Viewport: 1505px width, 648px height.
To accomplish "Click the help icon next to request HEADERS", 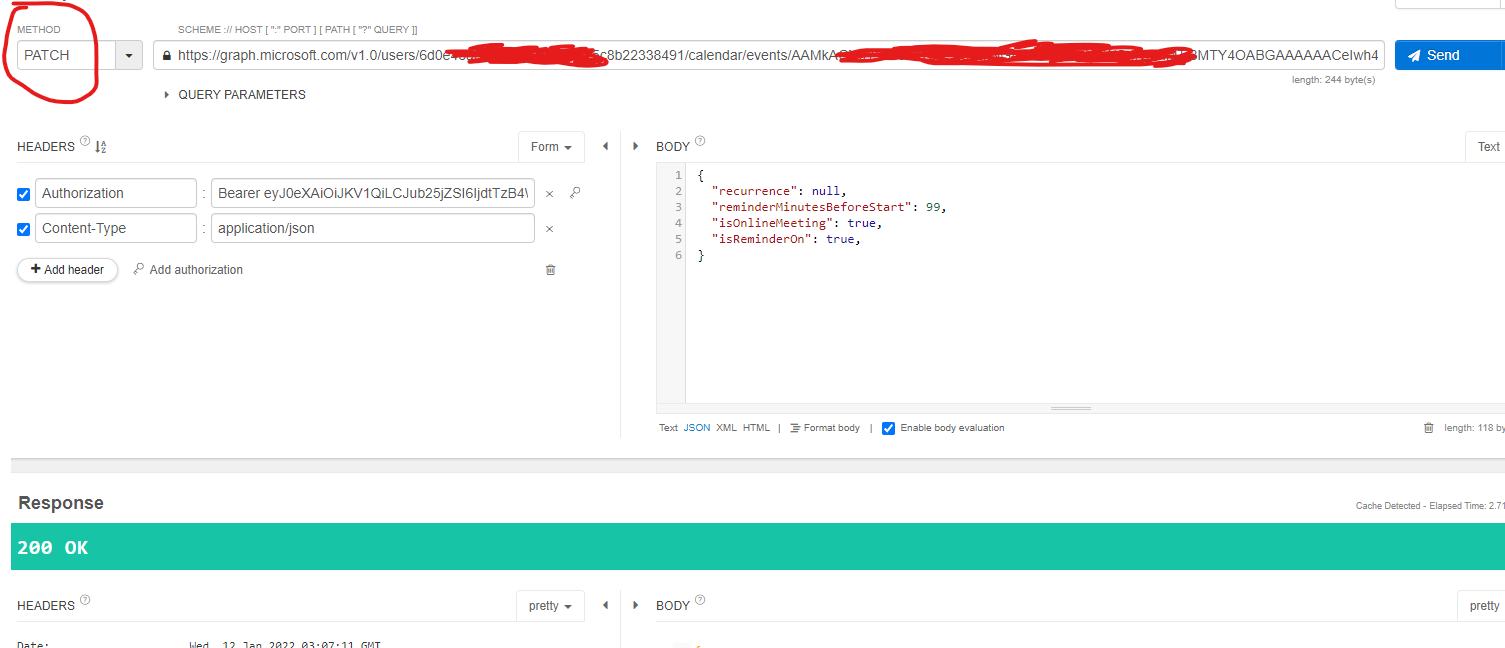I will coord(85,141).
